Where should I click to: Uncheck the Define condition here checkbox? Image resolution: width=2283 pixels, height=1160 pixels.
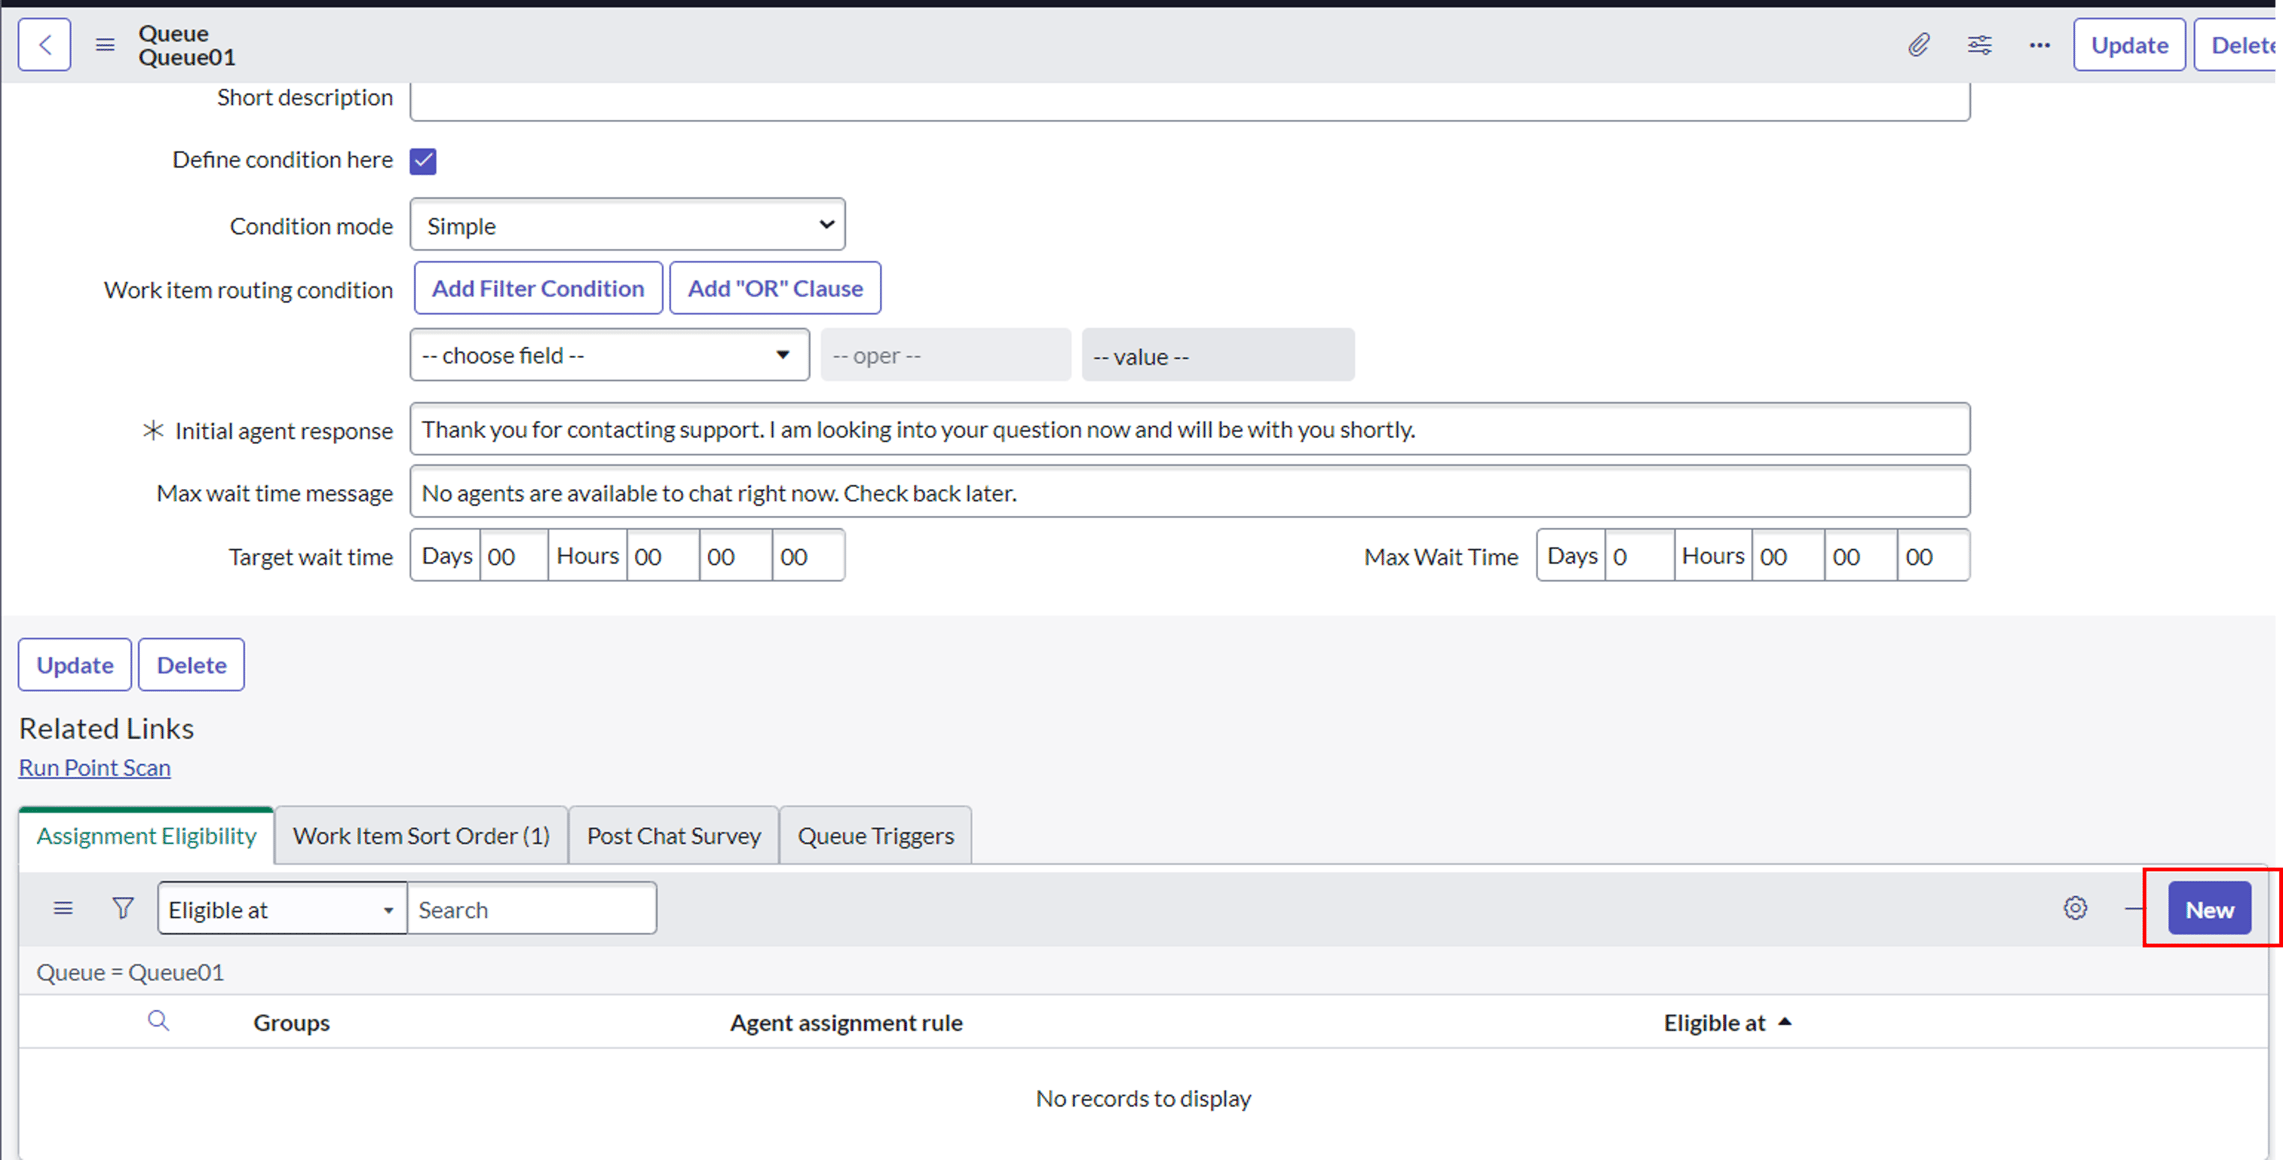tap(423, 160)
